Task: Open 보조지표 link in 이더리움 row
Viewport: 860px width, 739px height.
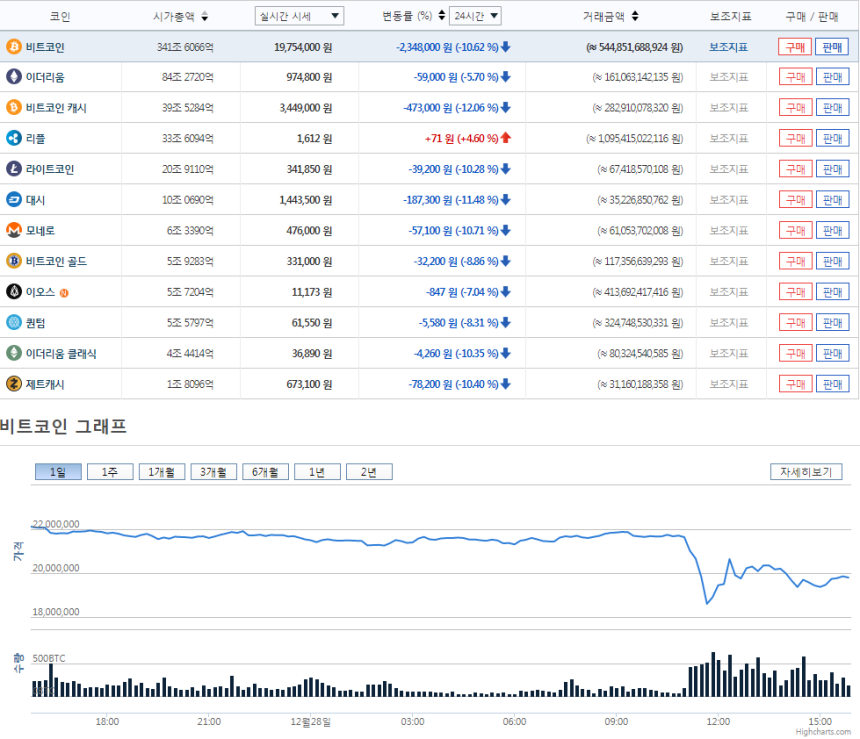Action: click(728, 77)
